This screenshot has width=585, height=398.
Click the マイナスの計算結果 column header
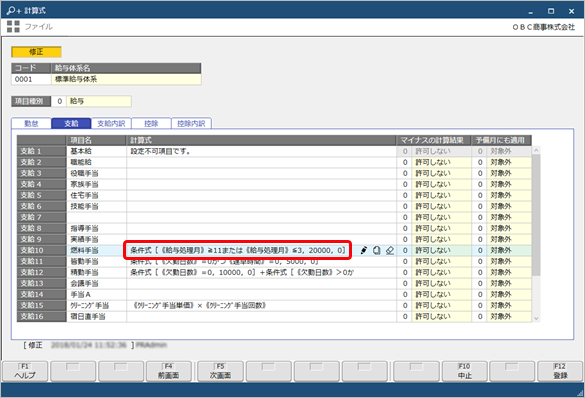[434, 140]
